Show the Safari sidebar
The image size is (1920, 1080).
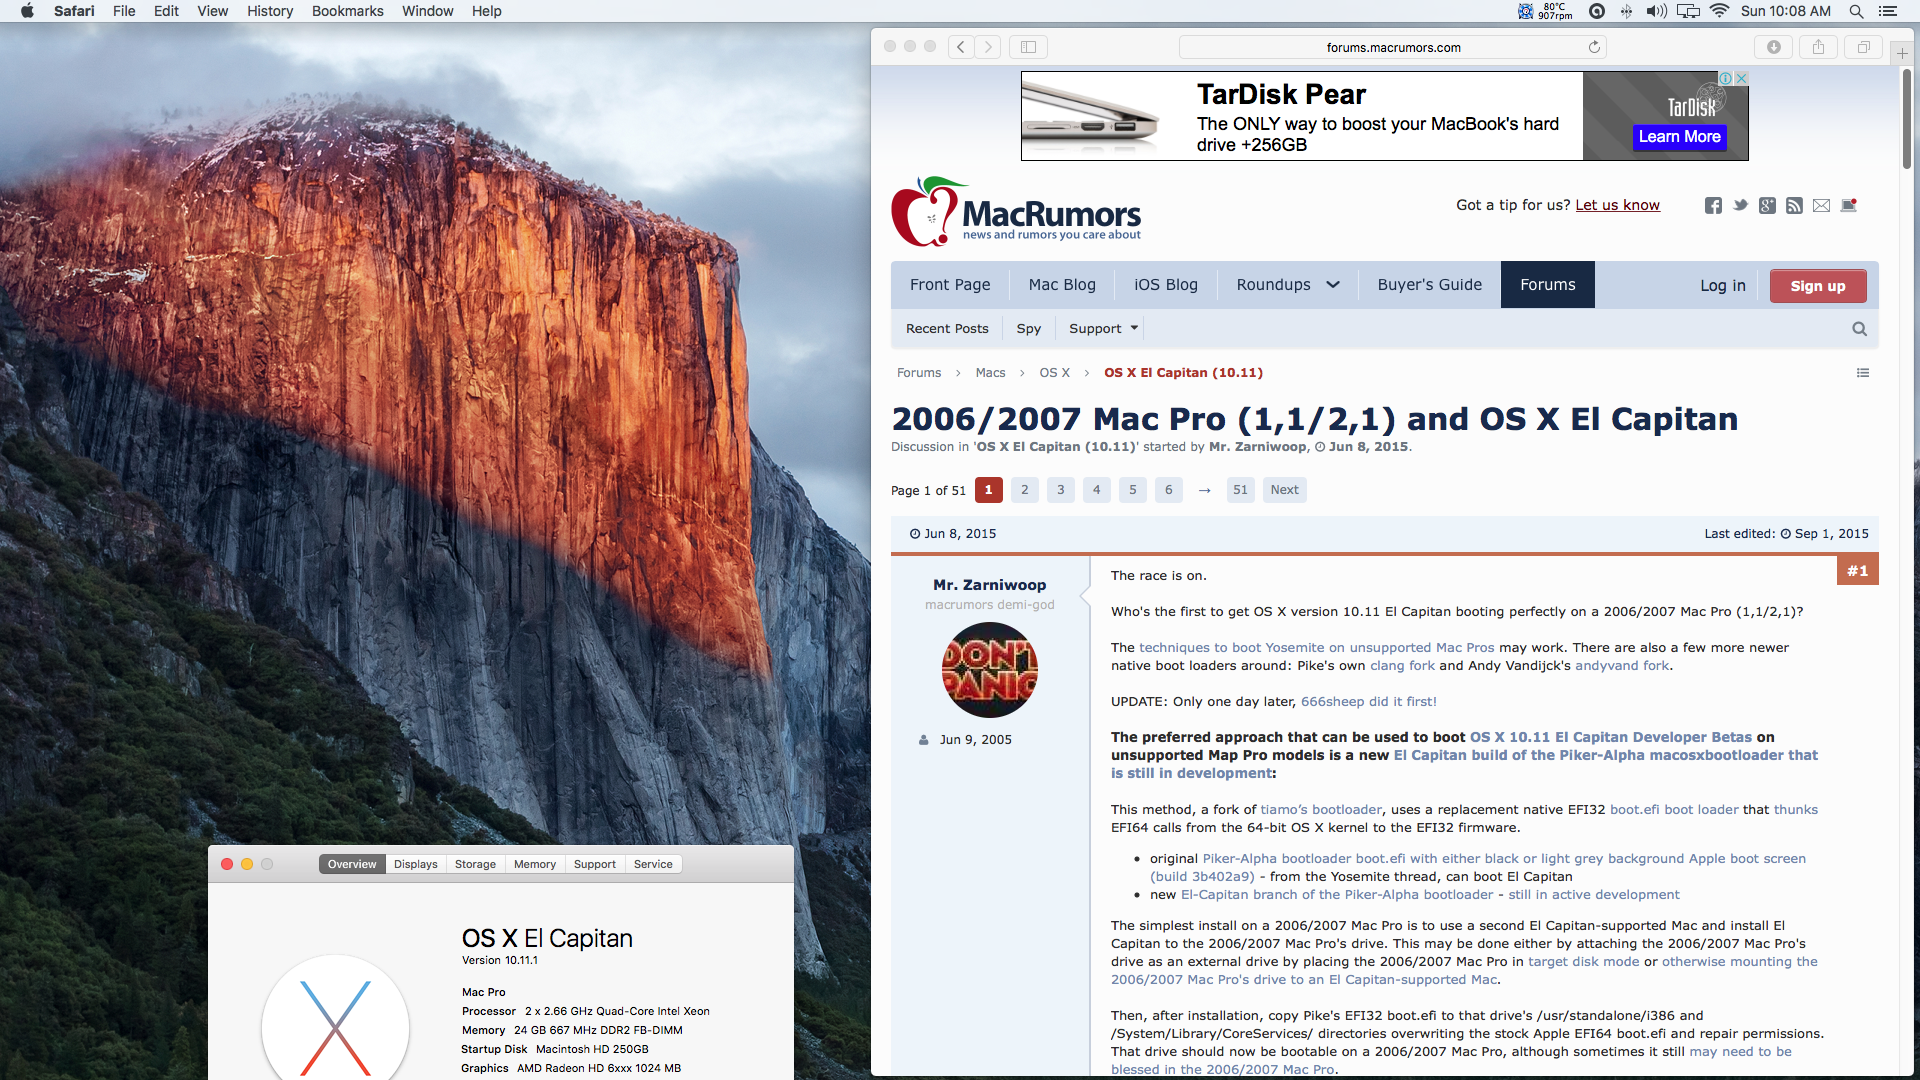(x=1028, y=47)
